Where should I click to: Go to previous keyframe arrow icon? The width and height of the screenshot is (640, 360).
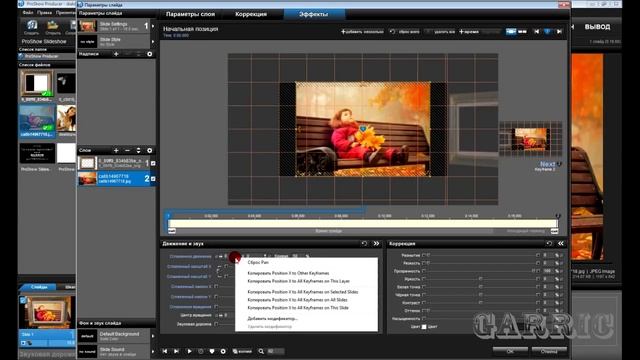tap(537, 31)
